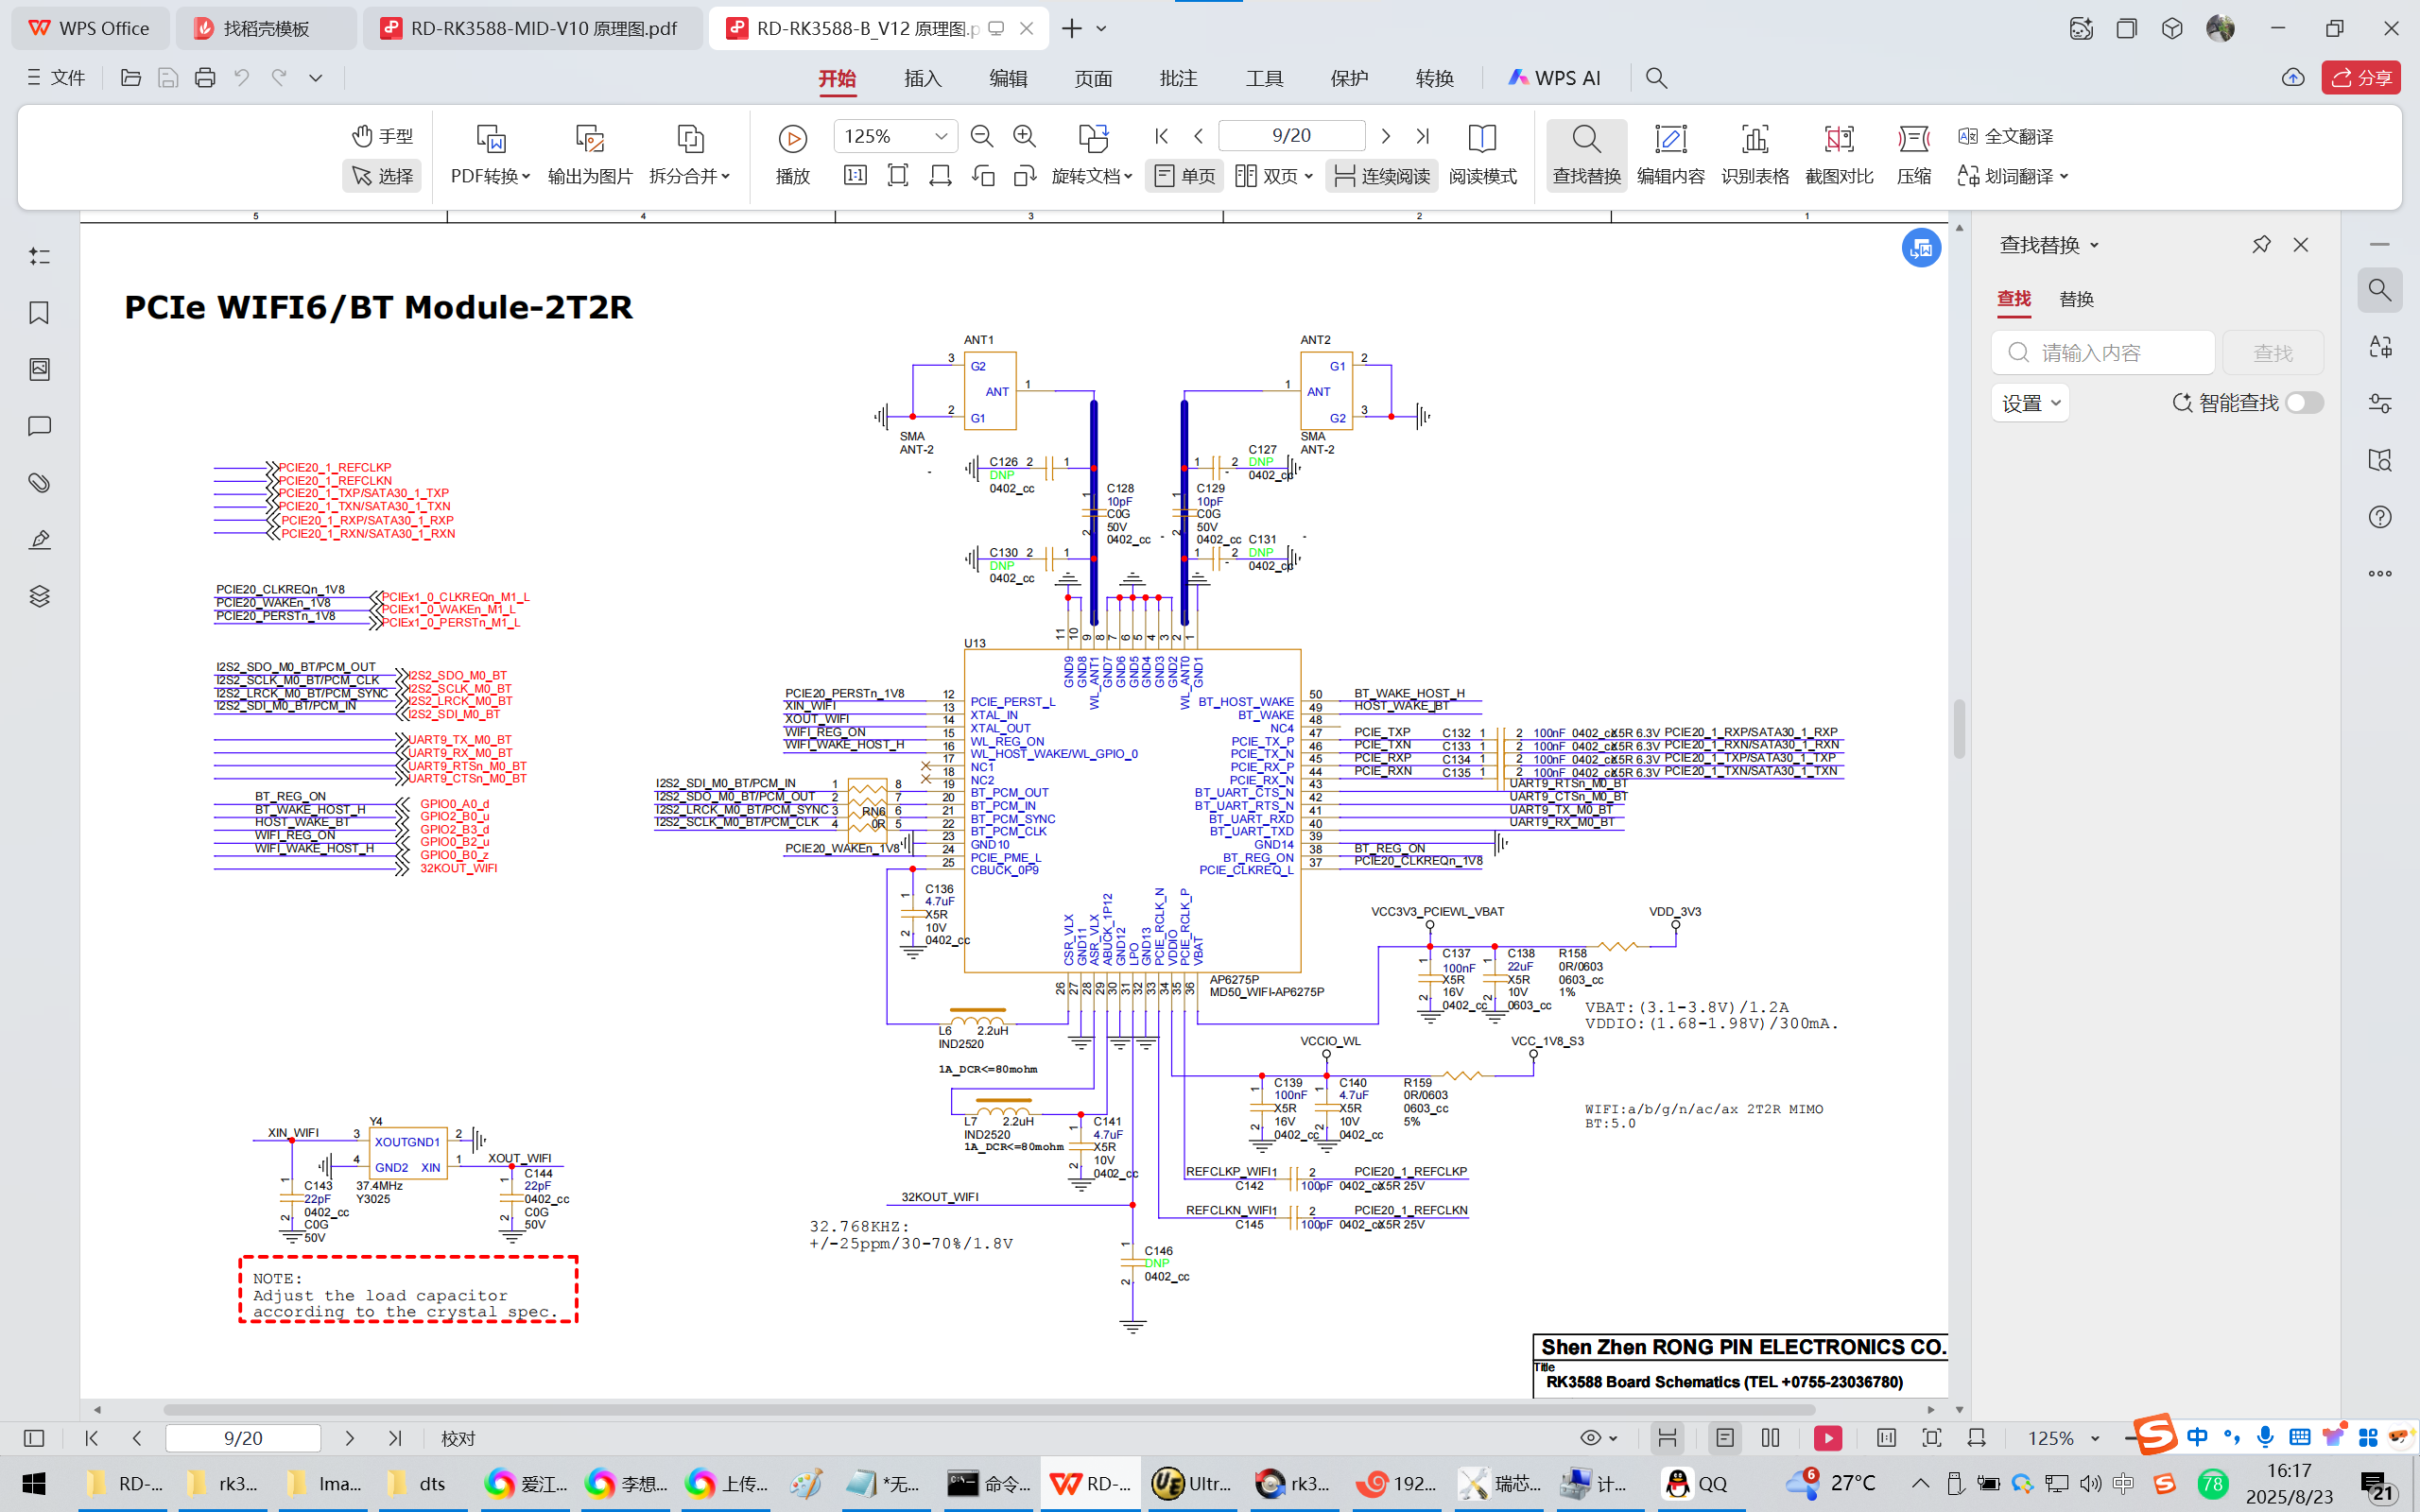Toggle two-page layout icon in status bar
The height and width of the screenshot is (1512, 2420).
[1771, 1438]
